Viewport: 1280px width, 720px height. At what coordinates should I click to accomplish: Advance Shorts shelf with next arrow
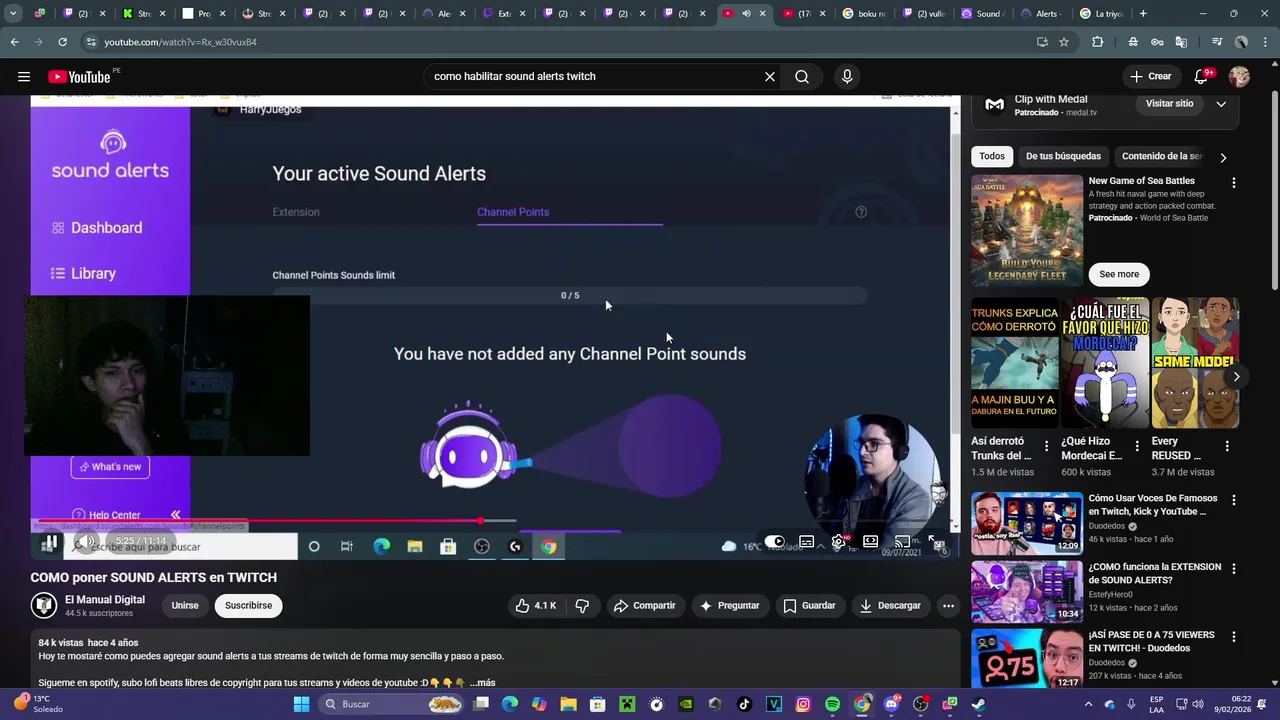1236,377
